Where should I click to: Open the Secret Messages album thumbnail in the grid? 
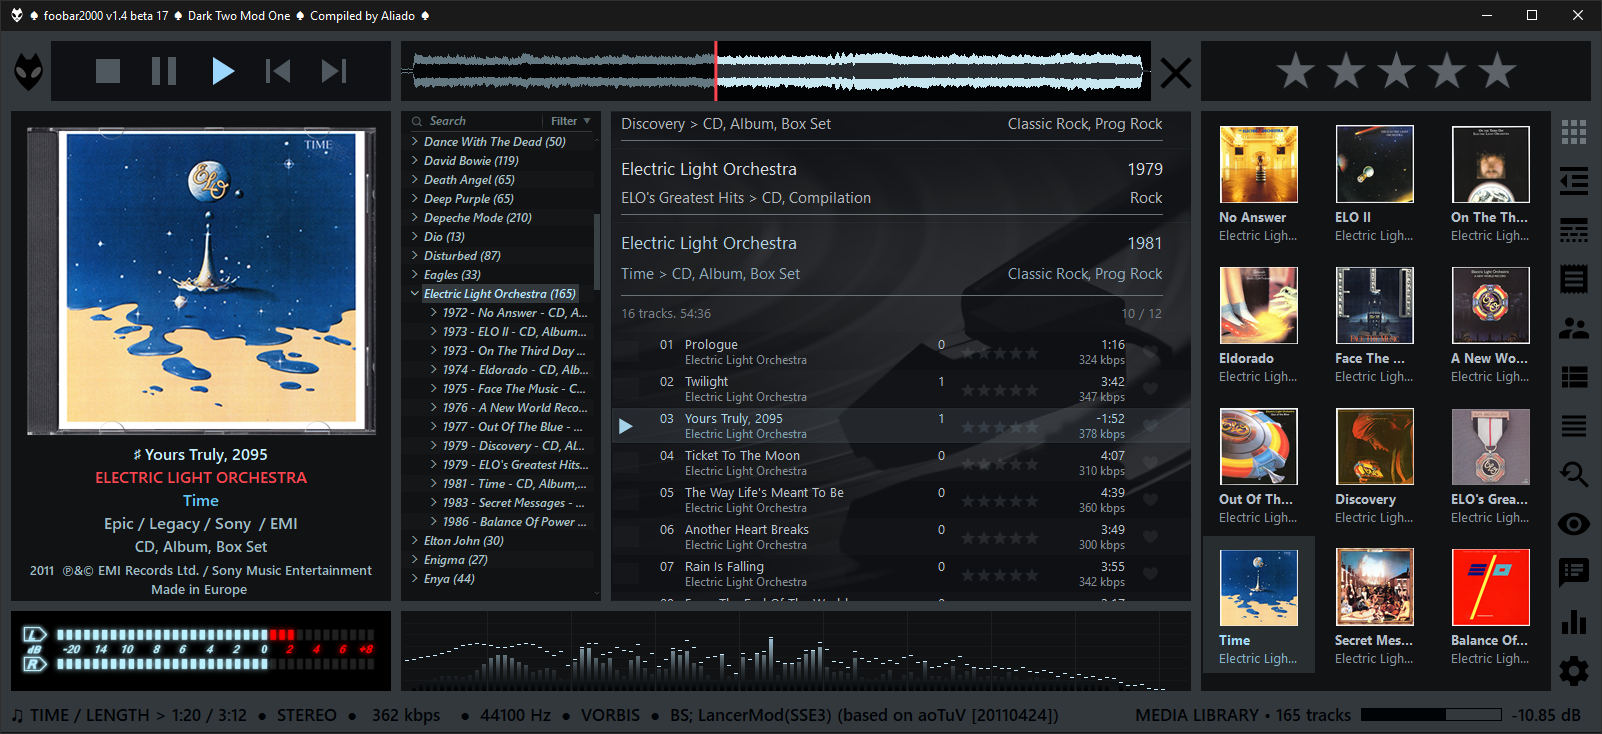click(1375, 587)
